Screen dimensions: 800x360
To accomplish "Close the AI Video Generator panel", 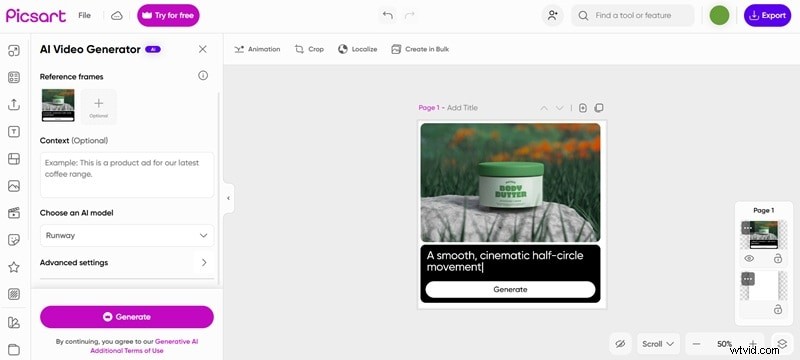I will click(203, 49).
